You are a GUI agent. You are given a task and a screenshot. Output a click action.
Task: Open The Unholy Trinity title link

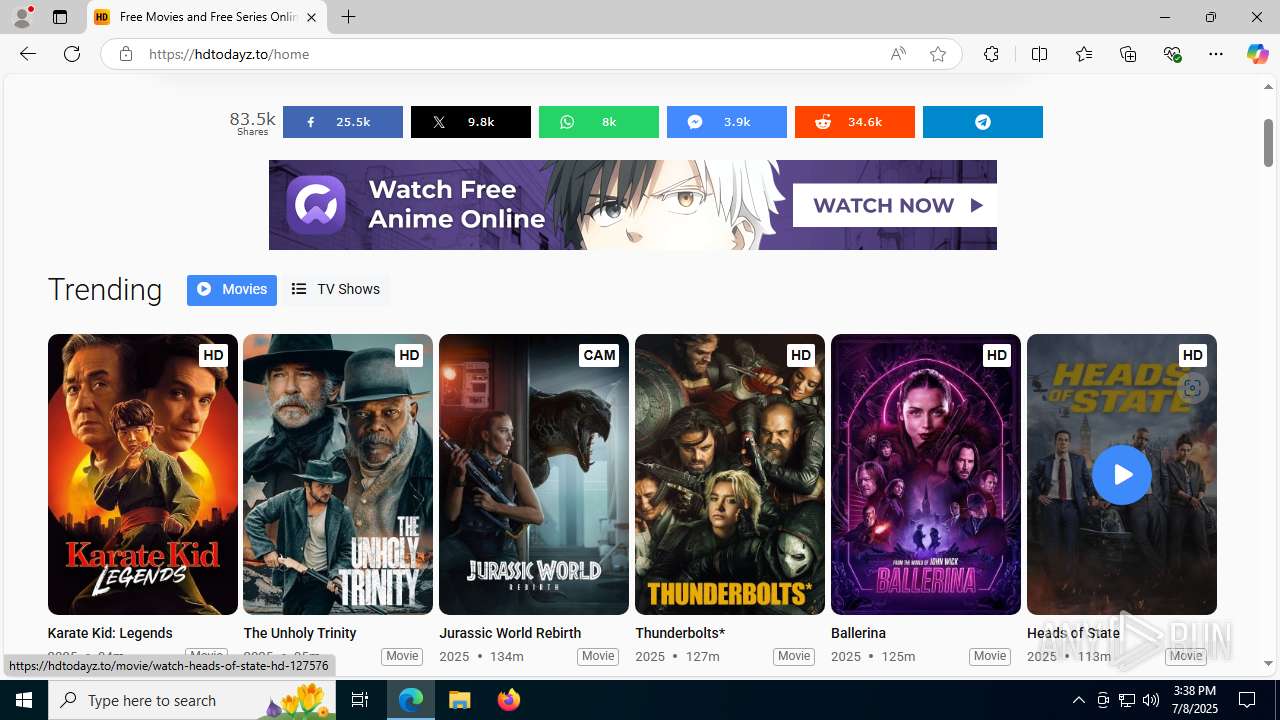(x=300, y=633)
